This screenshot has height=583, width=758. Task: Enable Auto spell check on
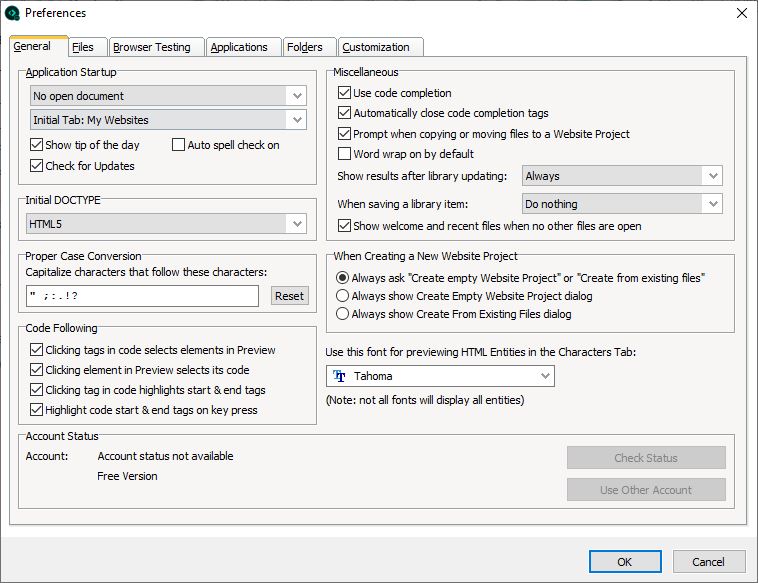click(x=178, y=145)
